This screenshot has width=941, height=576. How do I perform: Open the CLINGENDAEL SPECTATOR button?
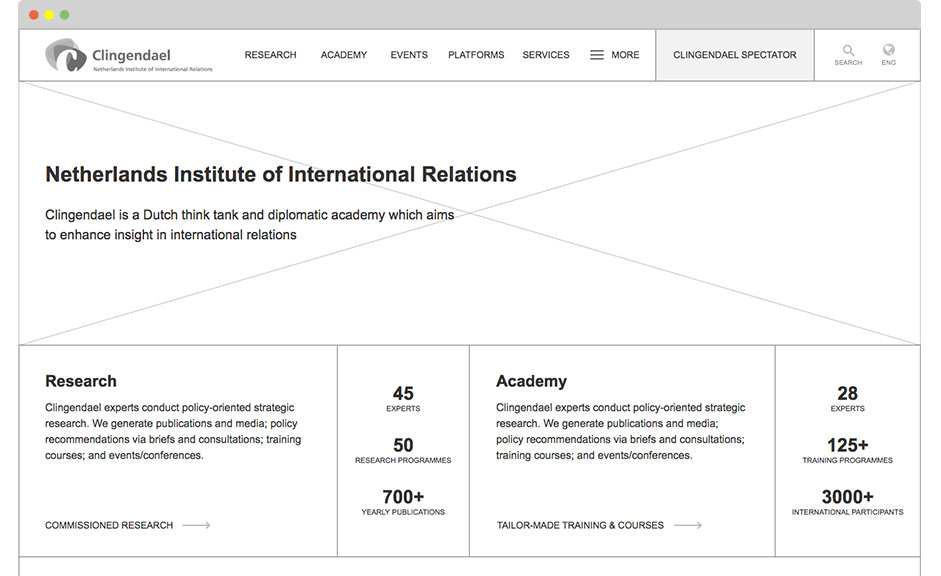pyautogui.click(x=735, y=55)
